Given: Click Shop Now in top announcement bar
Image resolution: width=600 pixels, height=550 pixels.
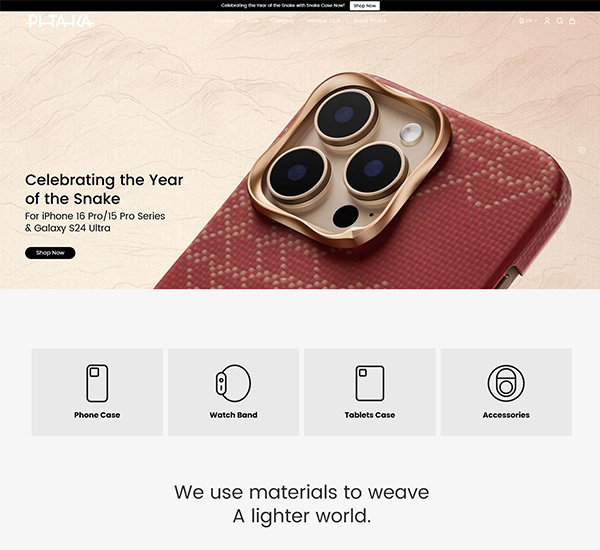Looking at the screenshot, I should point(365,6).
